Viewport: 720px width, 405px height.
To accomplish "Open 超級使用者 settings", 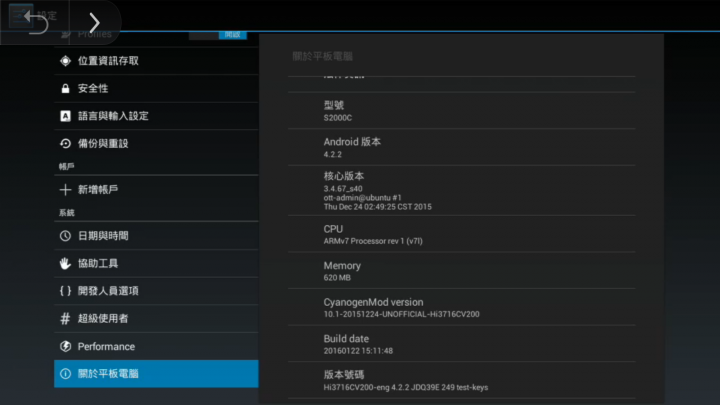I will (156, 318).
